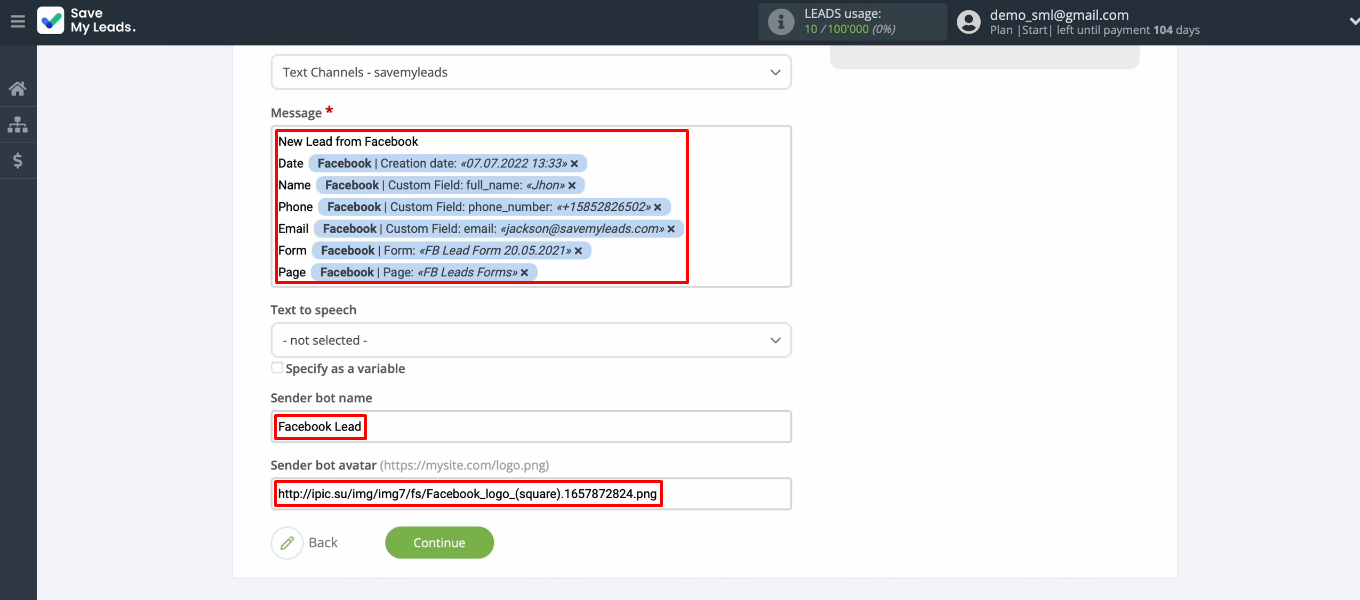The height and width of the screenshot is (600, 1360).
Task: Remove the full_name tag
Action: pyautogui.click(x=571, y=185)
